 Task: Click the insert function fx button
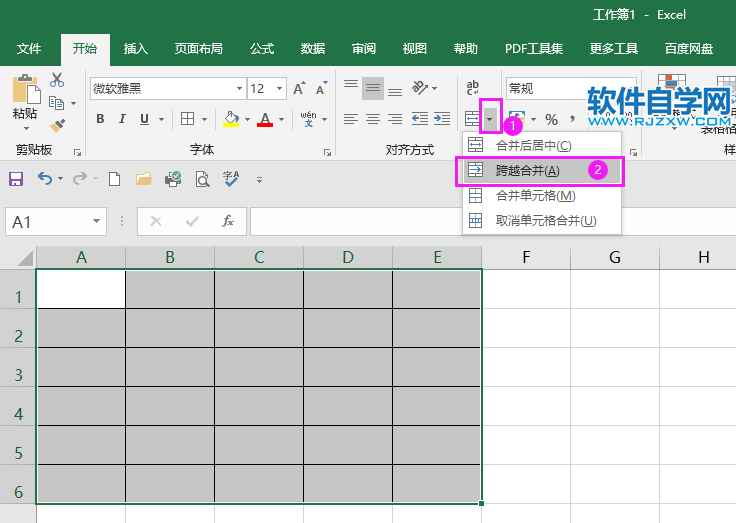[x=228, y=221]
